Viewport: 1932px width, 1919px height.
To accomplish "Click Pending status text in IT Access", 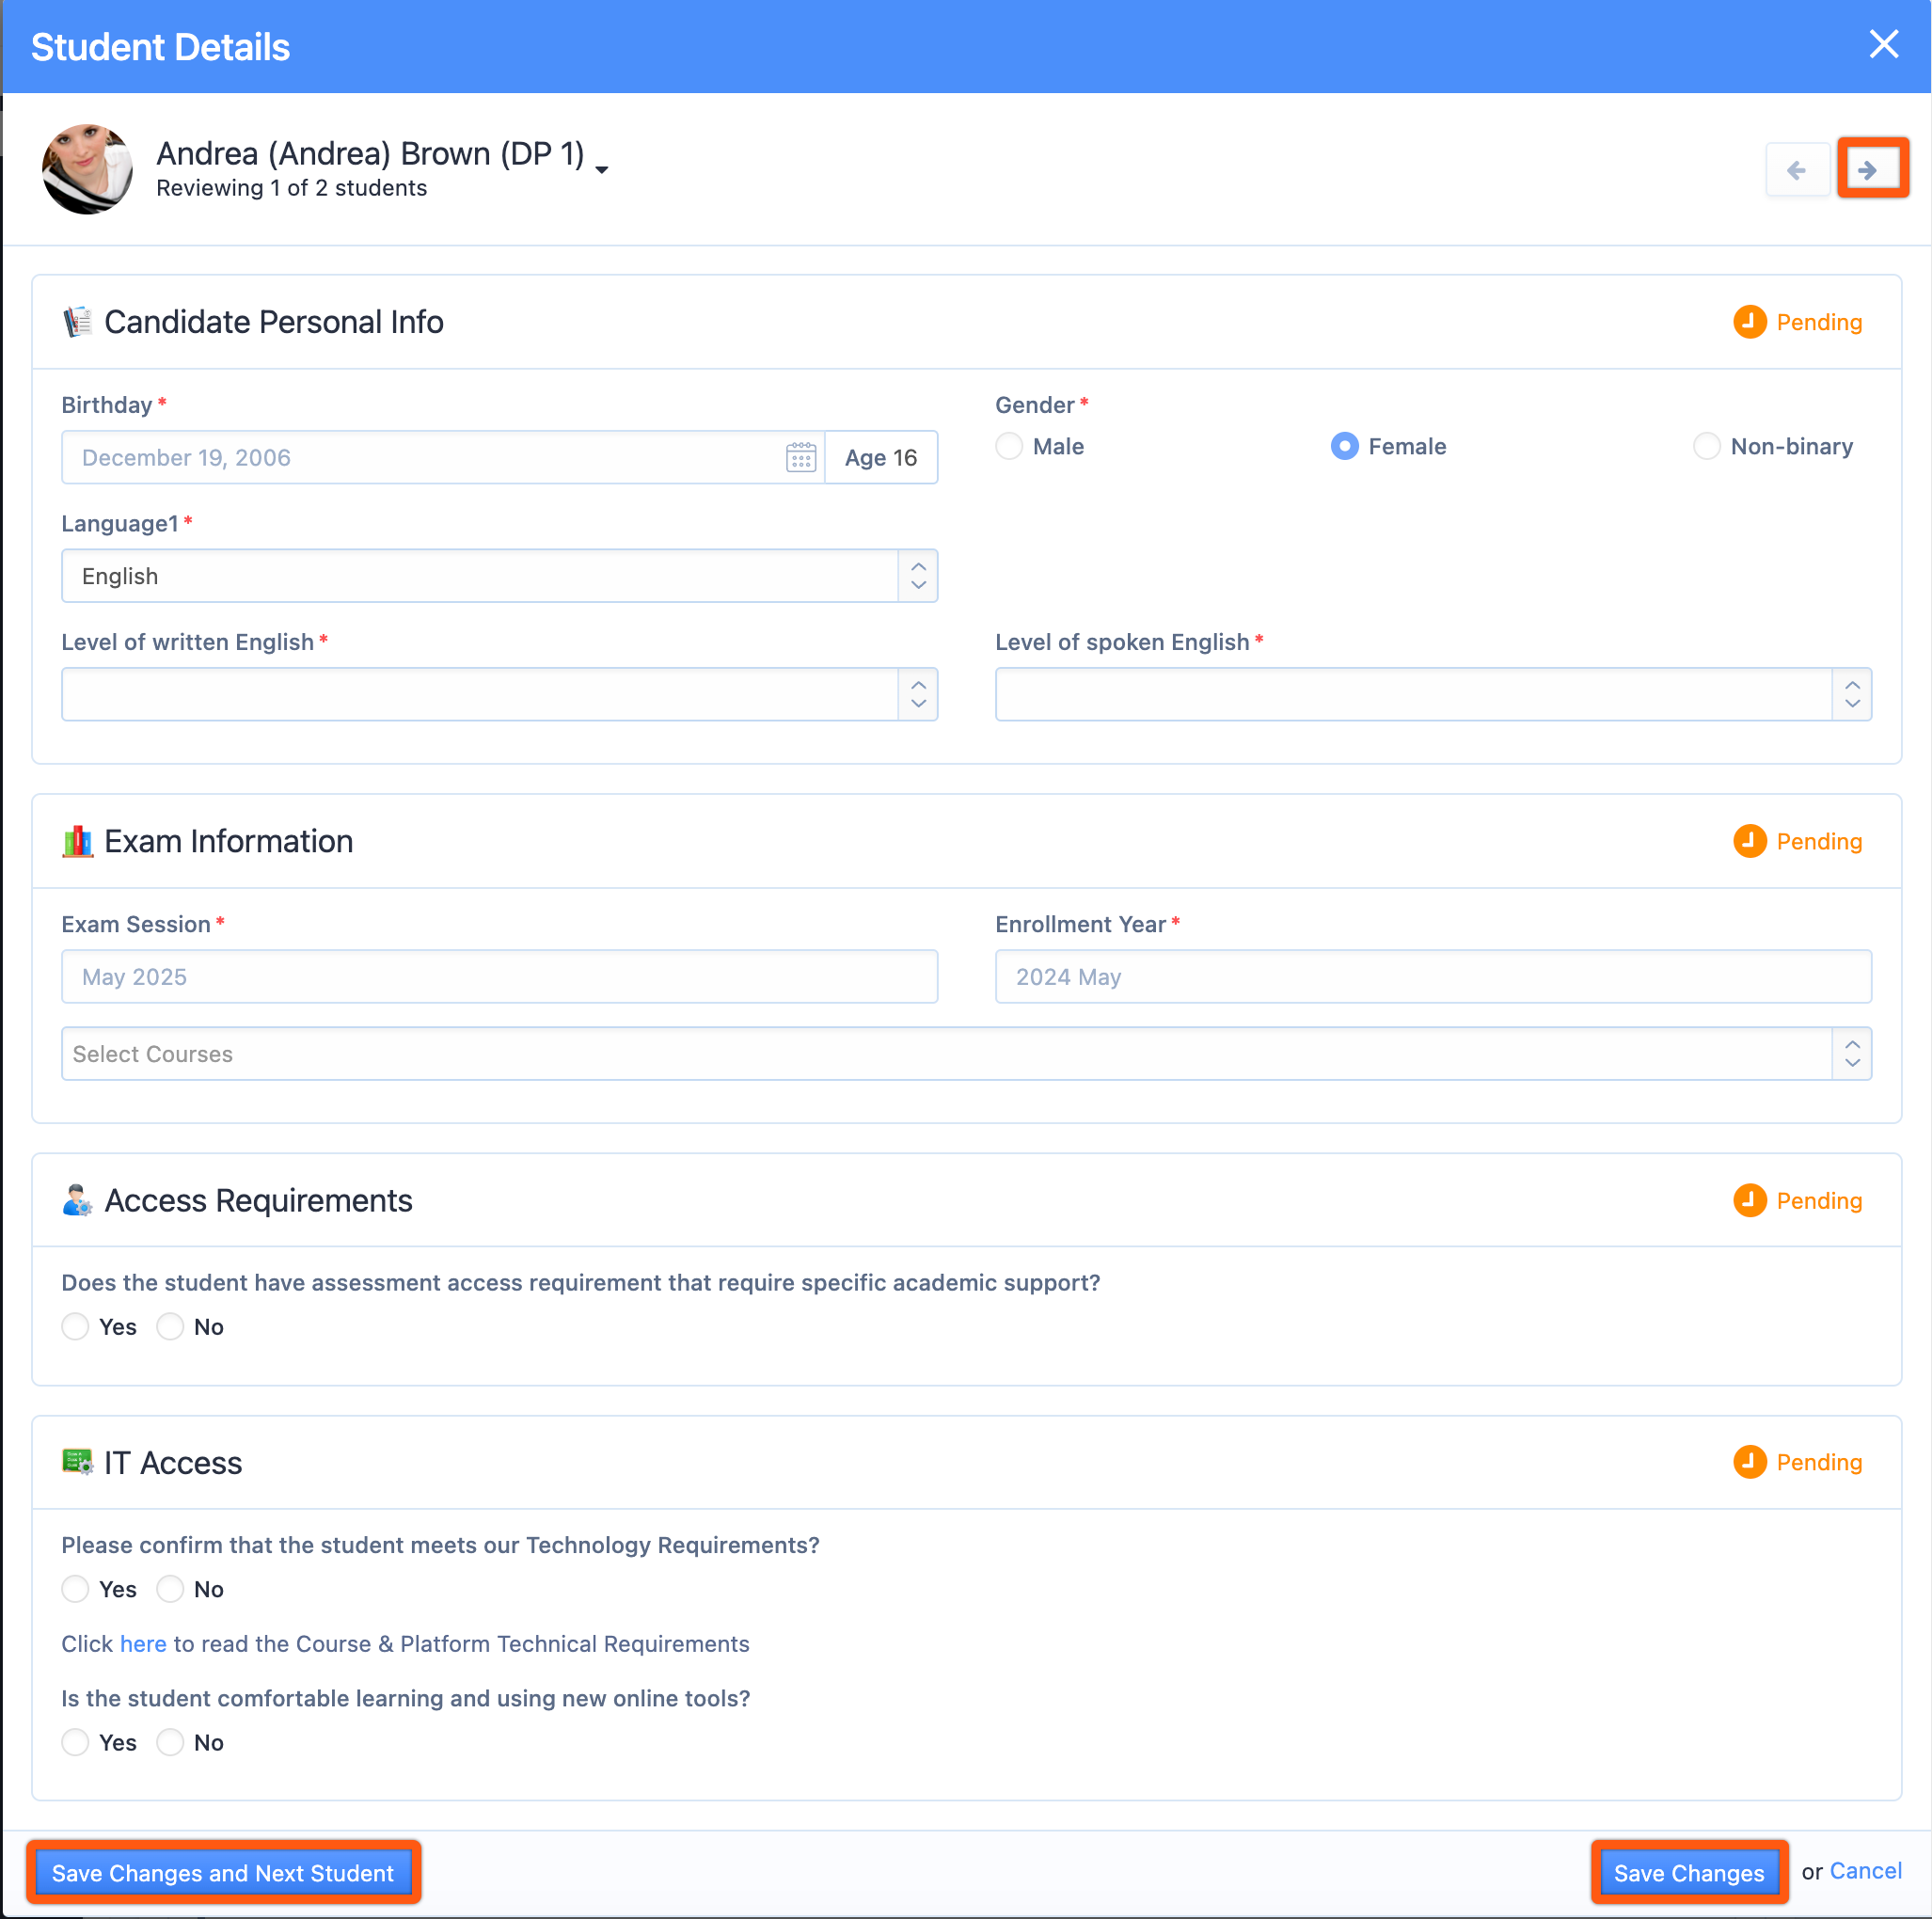I will pos(1819,1463).
